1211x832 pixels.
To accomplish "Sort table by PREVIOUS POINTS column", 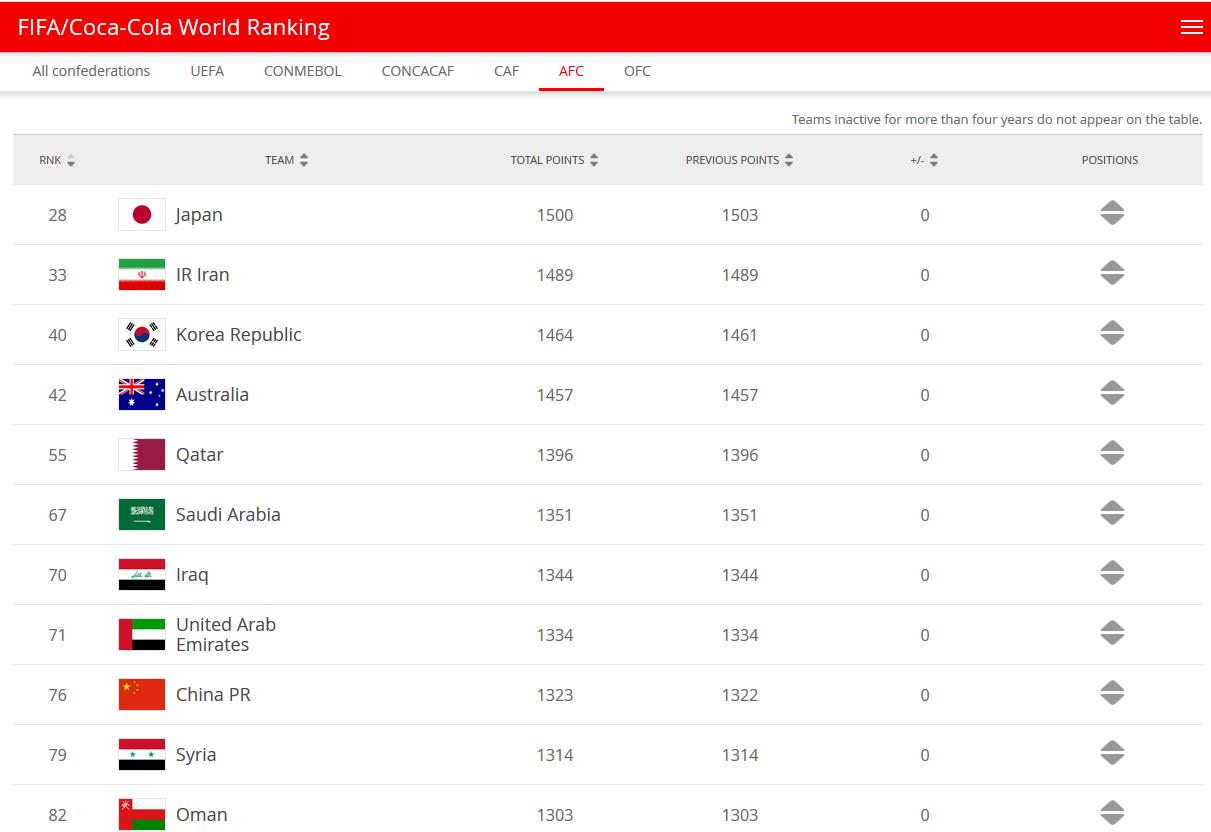I will pos(740,160).
